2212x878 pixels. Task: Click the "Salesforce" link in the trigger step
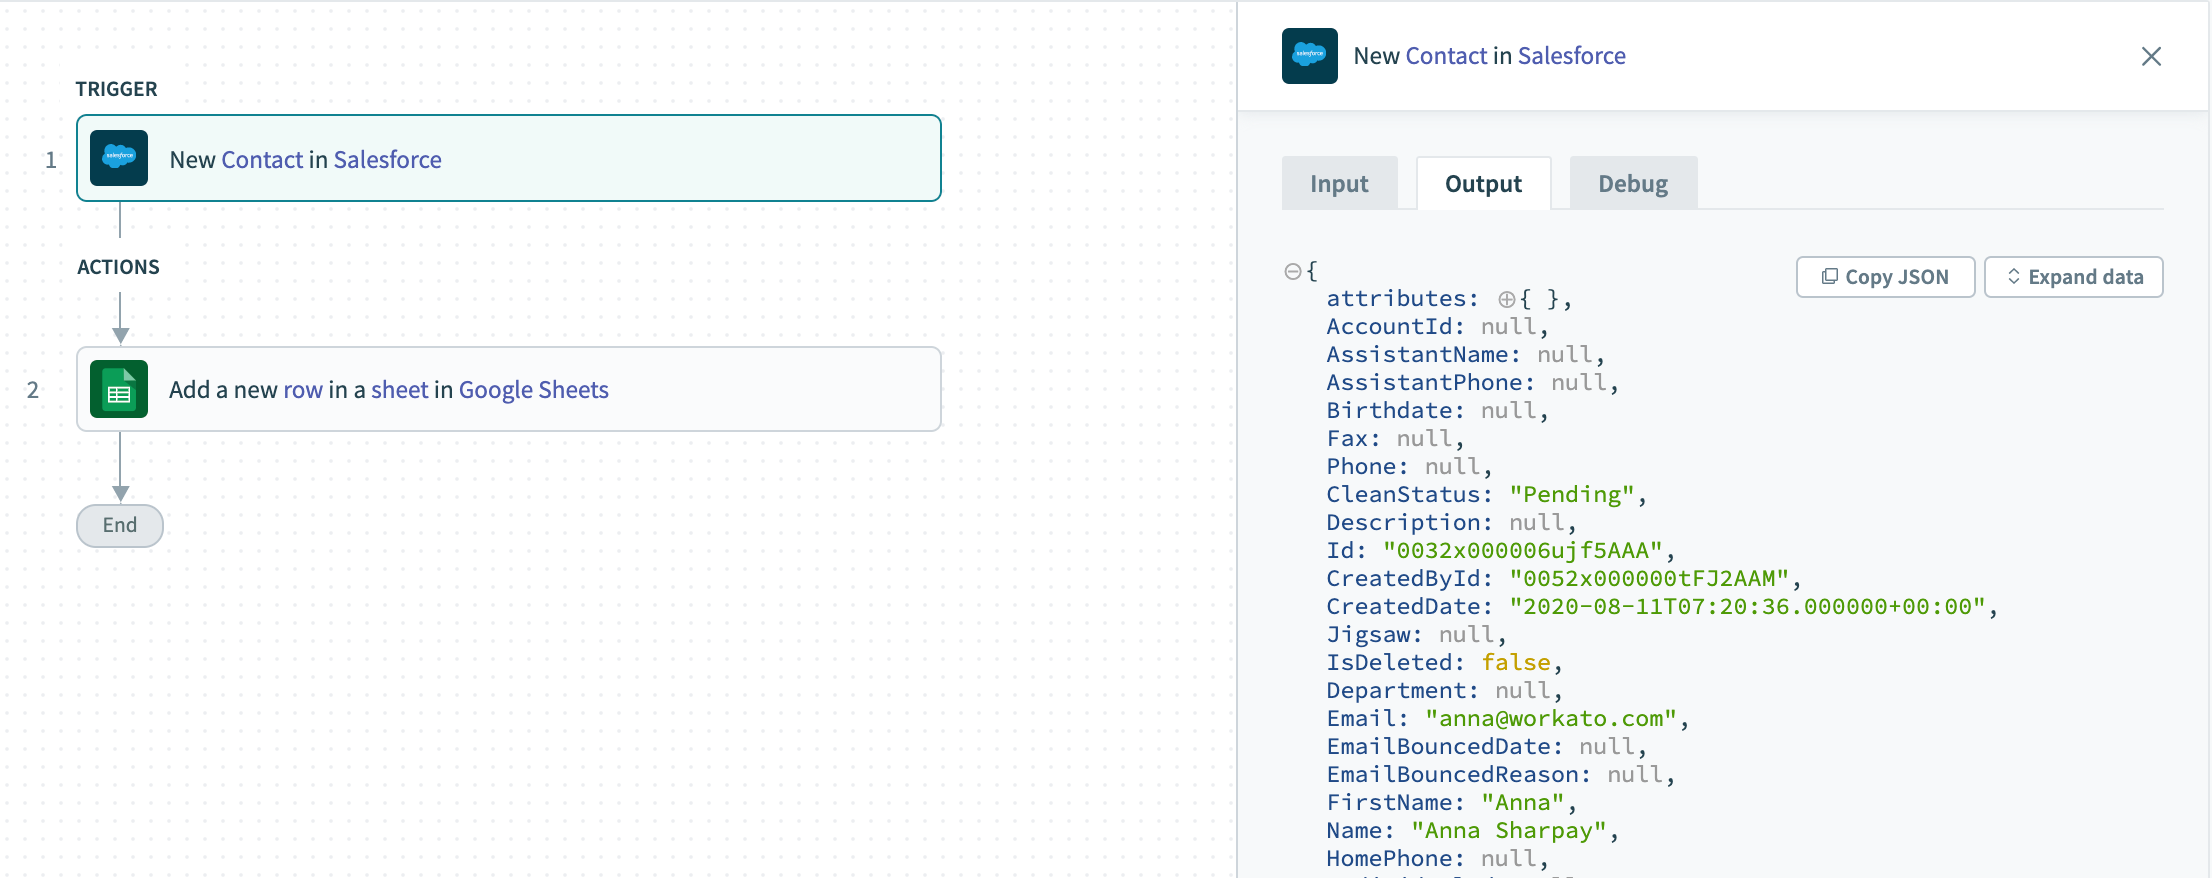pyautogui.click(x=387, y=160)
